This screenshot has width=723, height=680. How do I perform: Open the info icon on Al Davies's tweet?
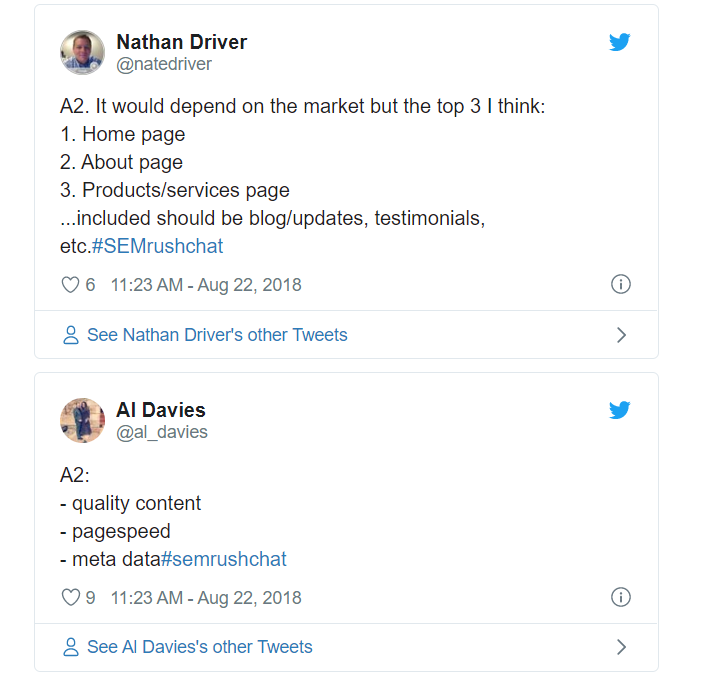(621, 597)
